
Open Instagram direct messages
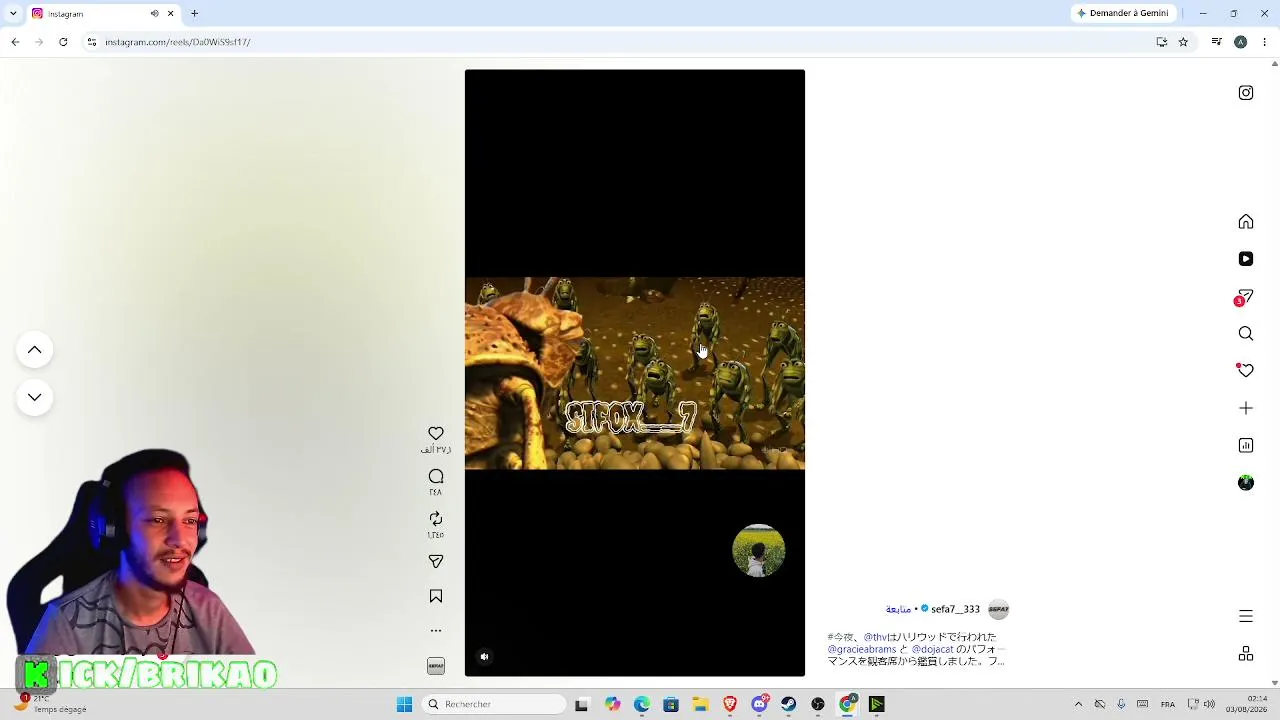(x=1245, y=297)
